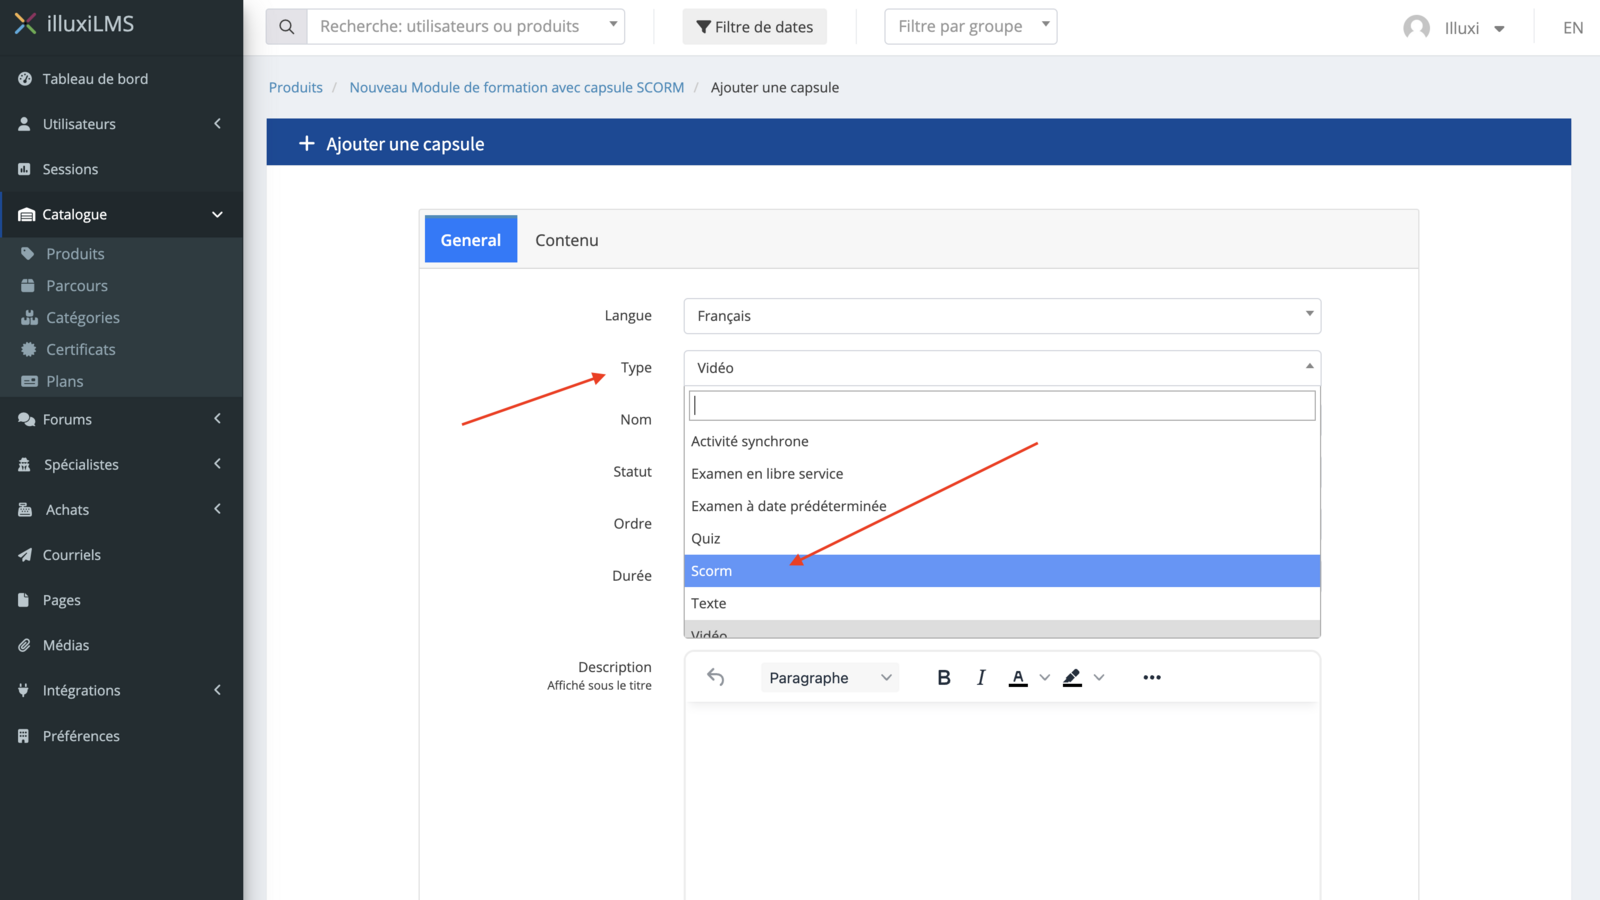Apply the font color A button
This screenshot has height=900, width=1600.
tap(1018, 678)
